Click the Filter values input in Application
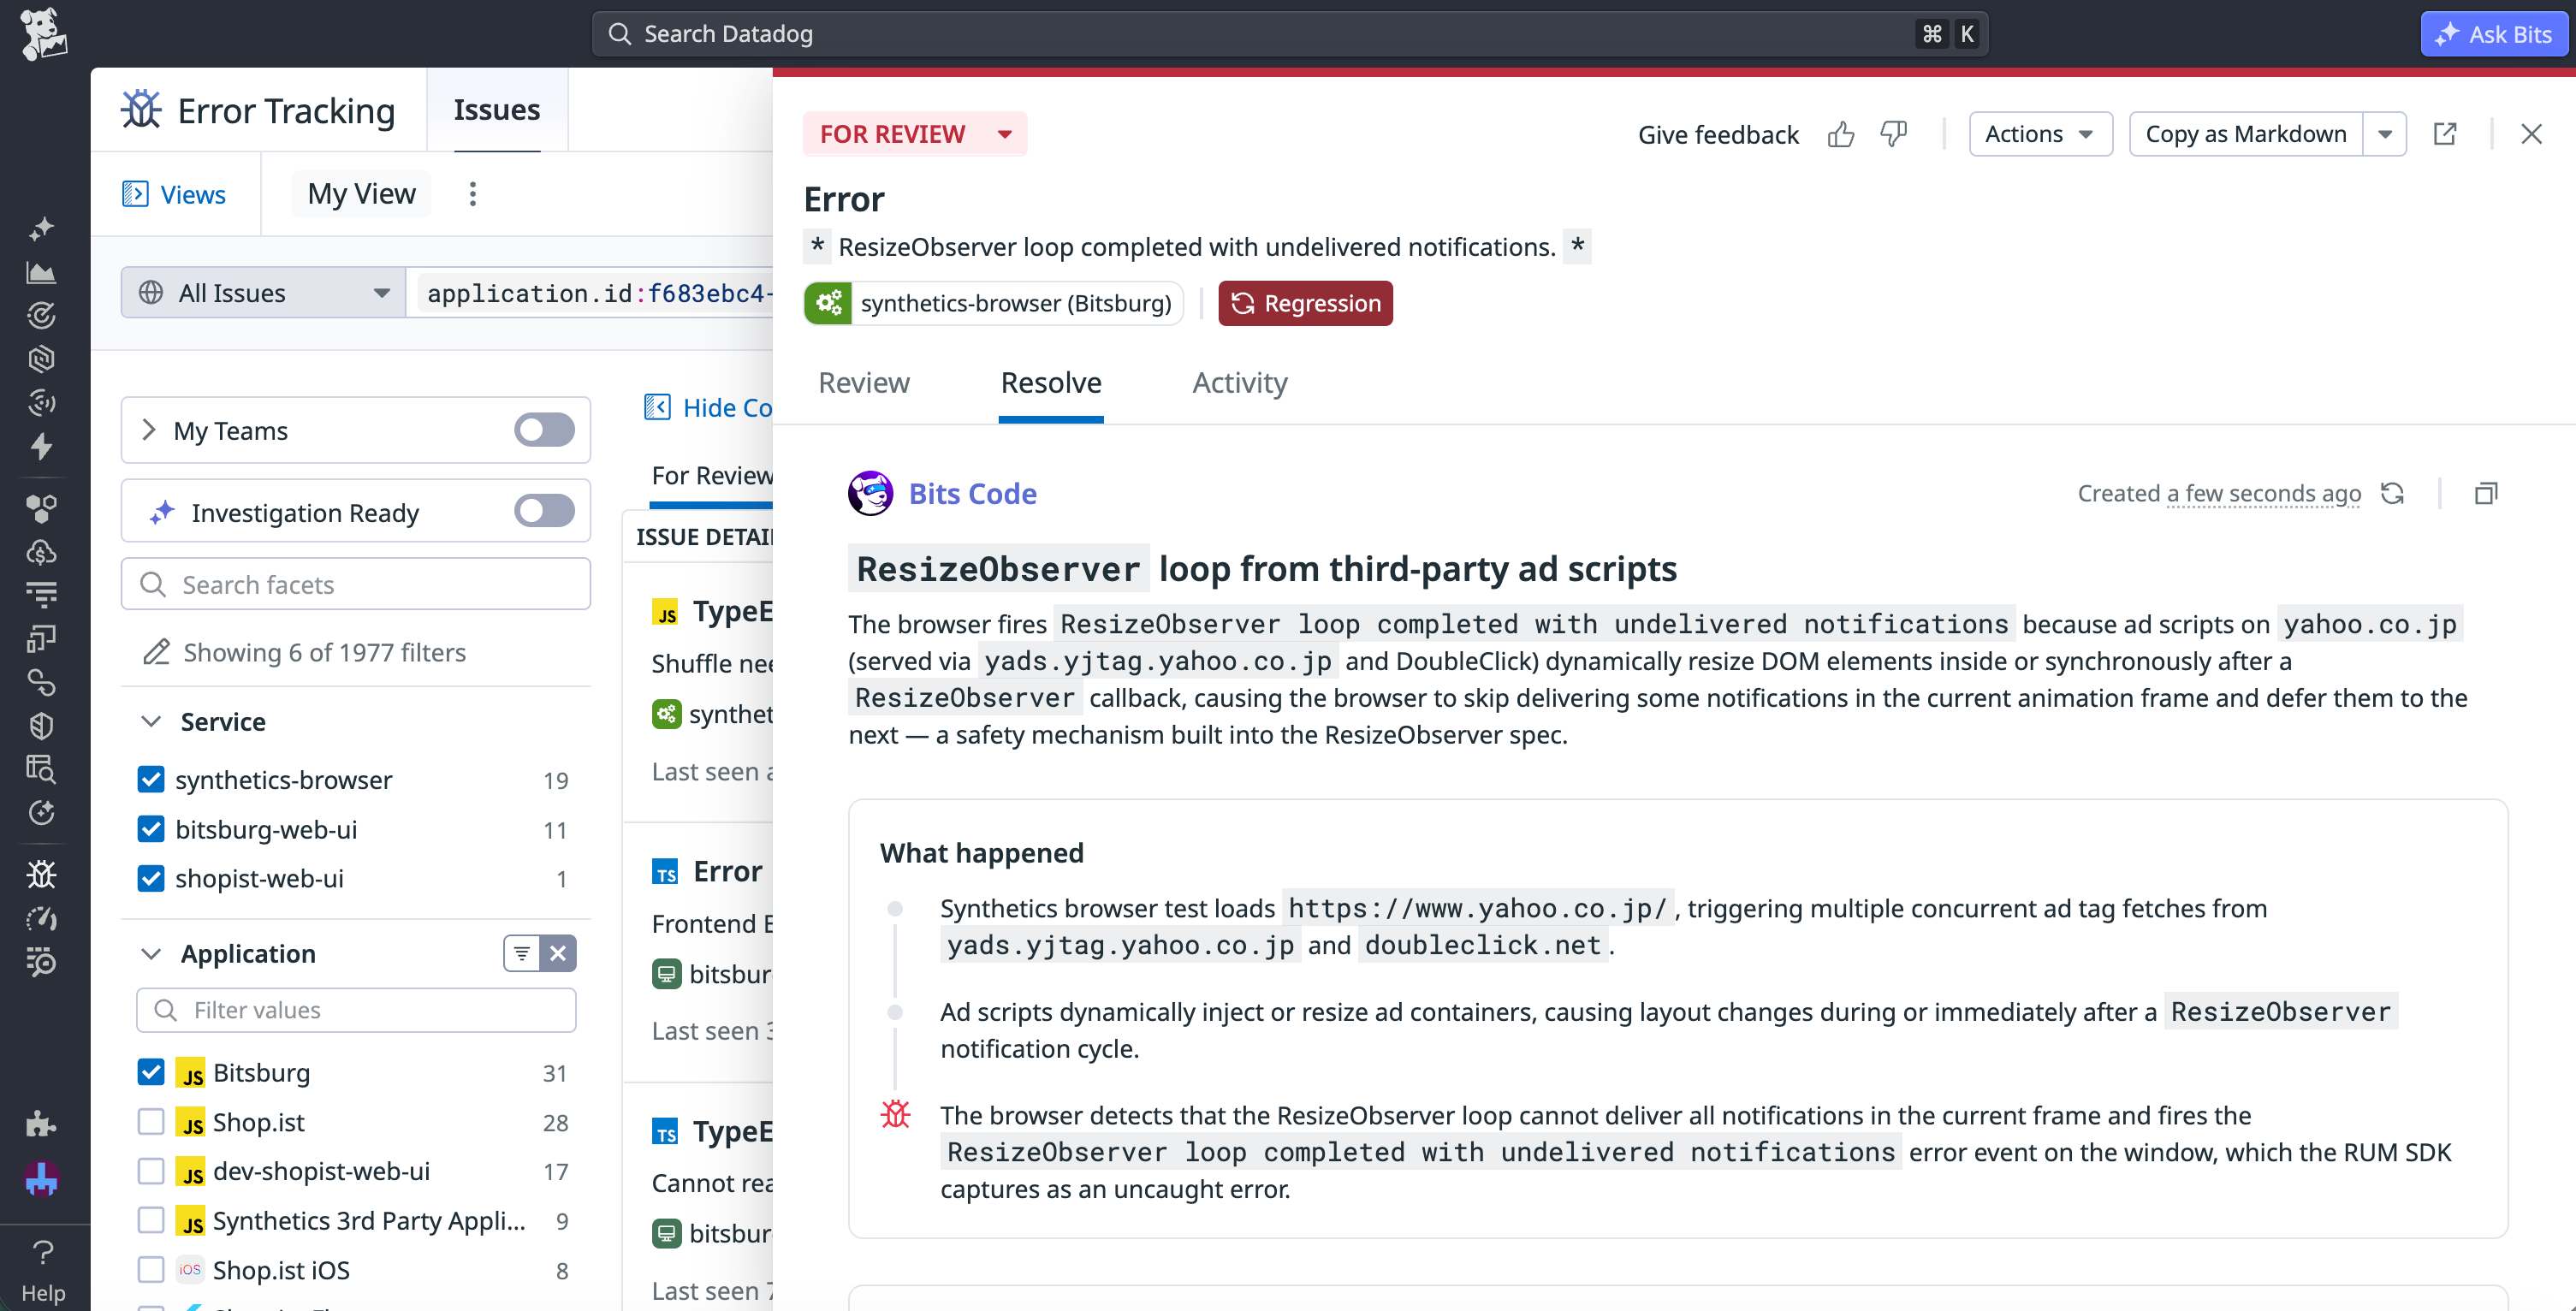 click(356, 1010)
